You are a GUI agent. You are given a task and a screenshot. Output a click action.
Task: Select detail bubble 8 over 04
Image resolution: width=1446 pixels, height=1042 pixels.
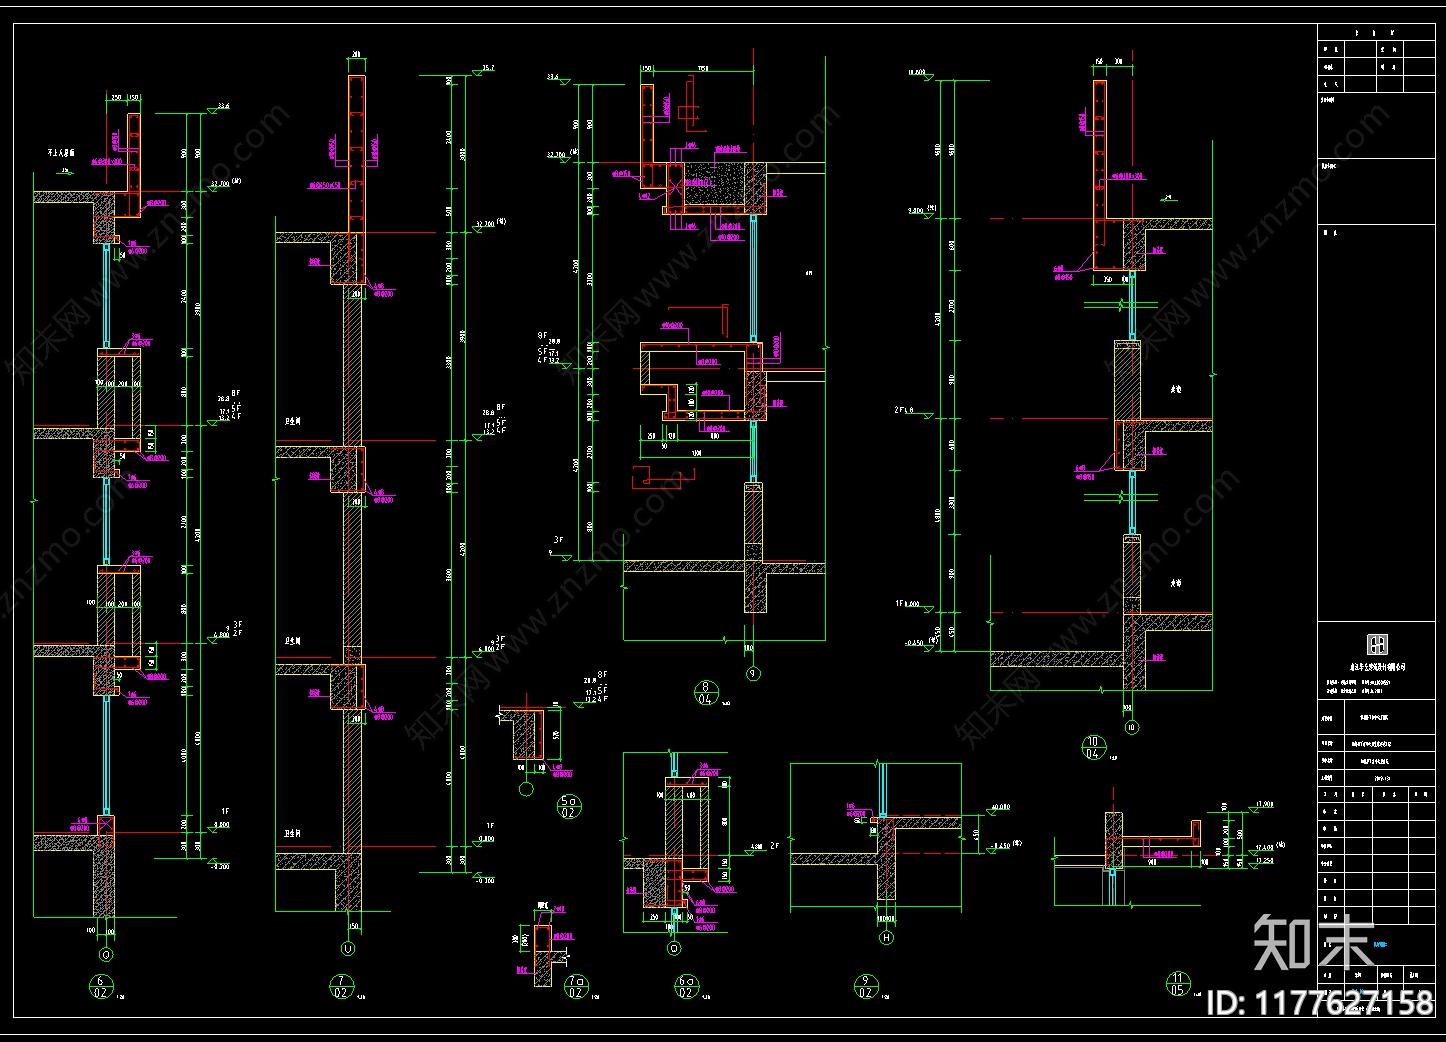pyautogui.click(x=706, y=692)
